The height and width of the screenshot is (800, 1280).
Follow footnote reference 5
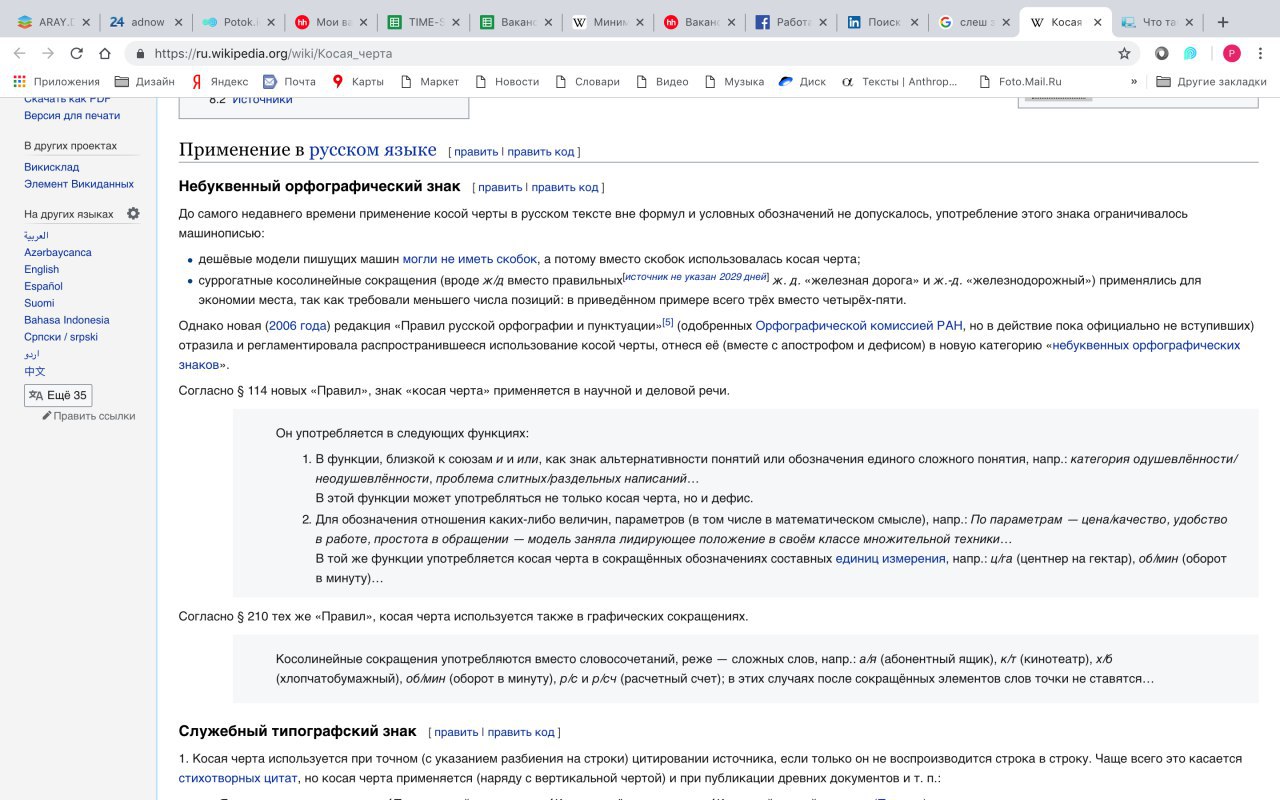[x=668, y=322]
